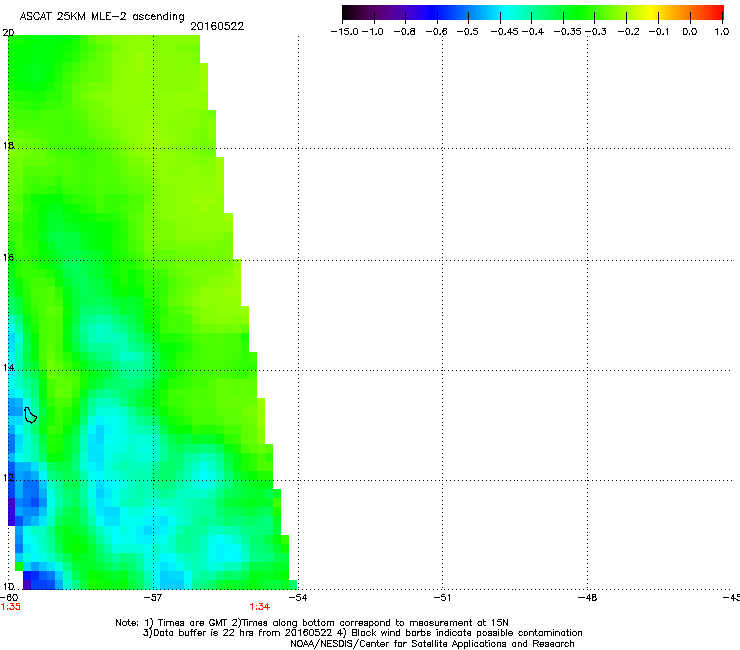Click the colorbar label "-0.4"
This screenshot has height=650, width=740.
[x=533, y=32]
